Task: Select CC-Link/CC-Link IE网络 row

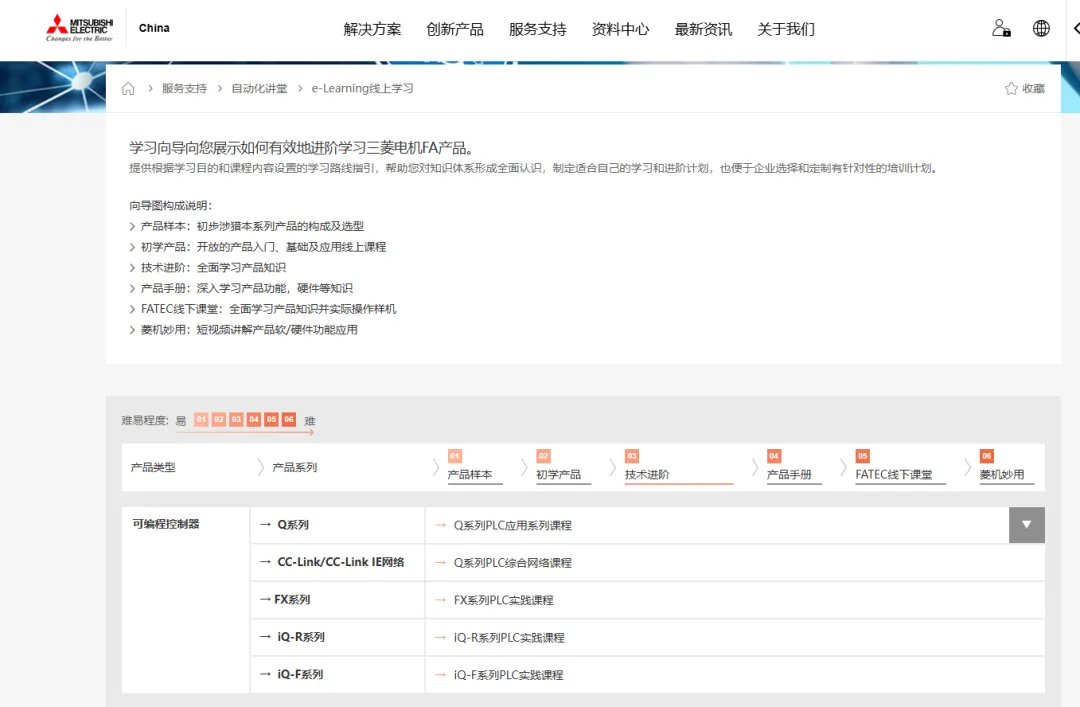Action: click(x=338, y=562)
